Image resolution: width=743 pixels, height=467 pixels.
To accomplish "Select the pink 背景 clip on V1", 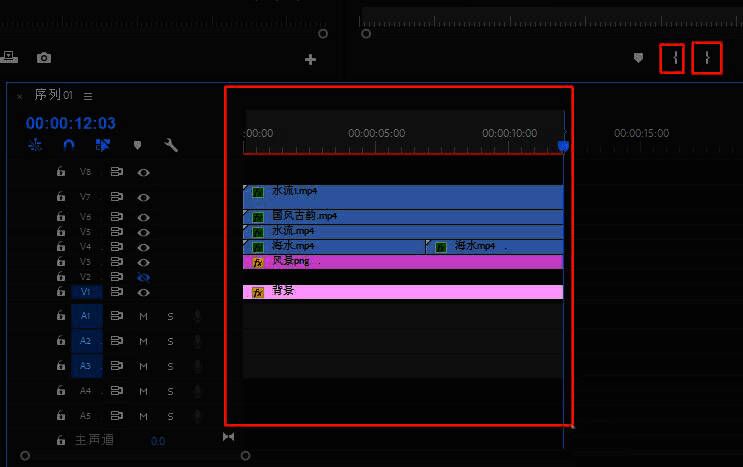I will tap(403, 292).
